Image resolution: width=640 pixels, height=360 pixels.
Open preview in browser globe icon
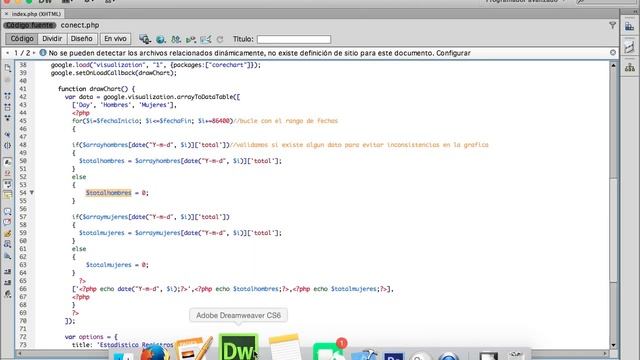click(x=160, y=39)
